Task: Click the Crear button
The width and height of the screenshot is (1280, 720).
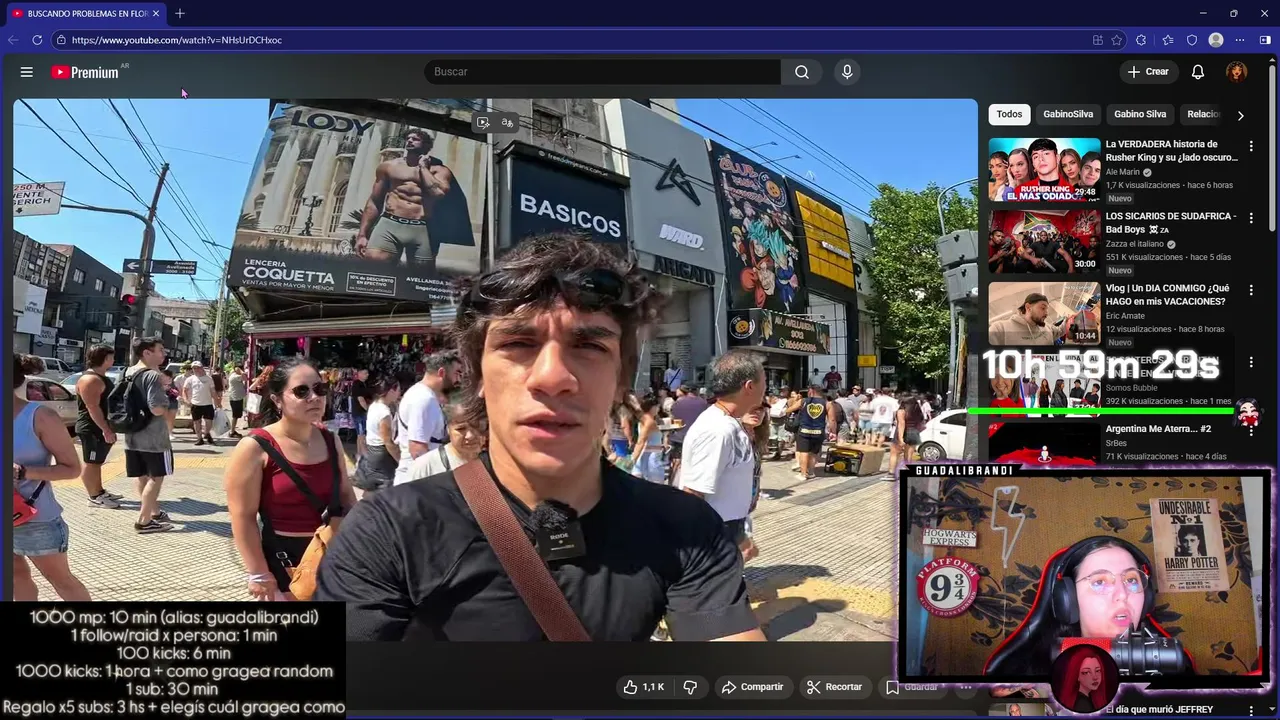Action: [1148, 72]
